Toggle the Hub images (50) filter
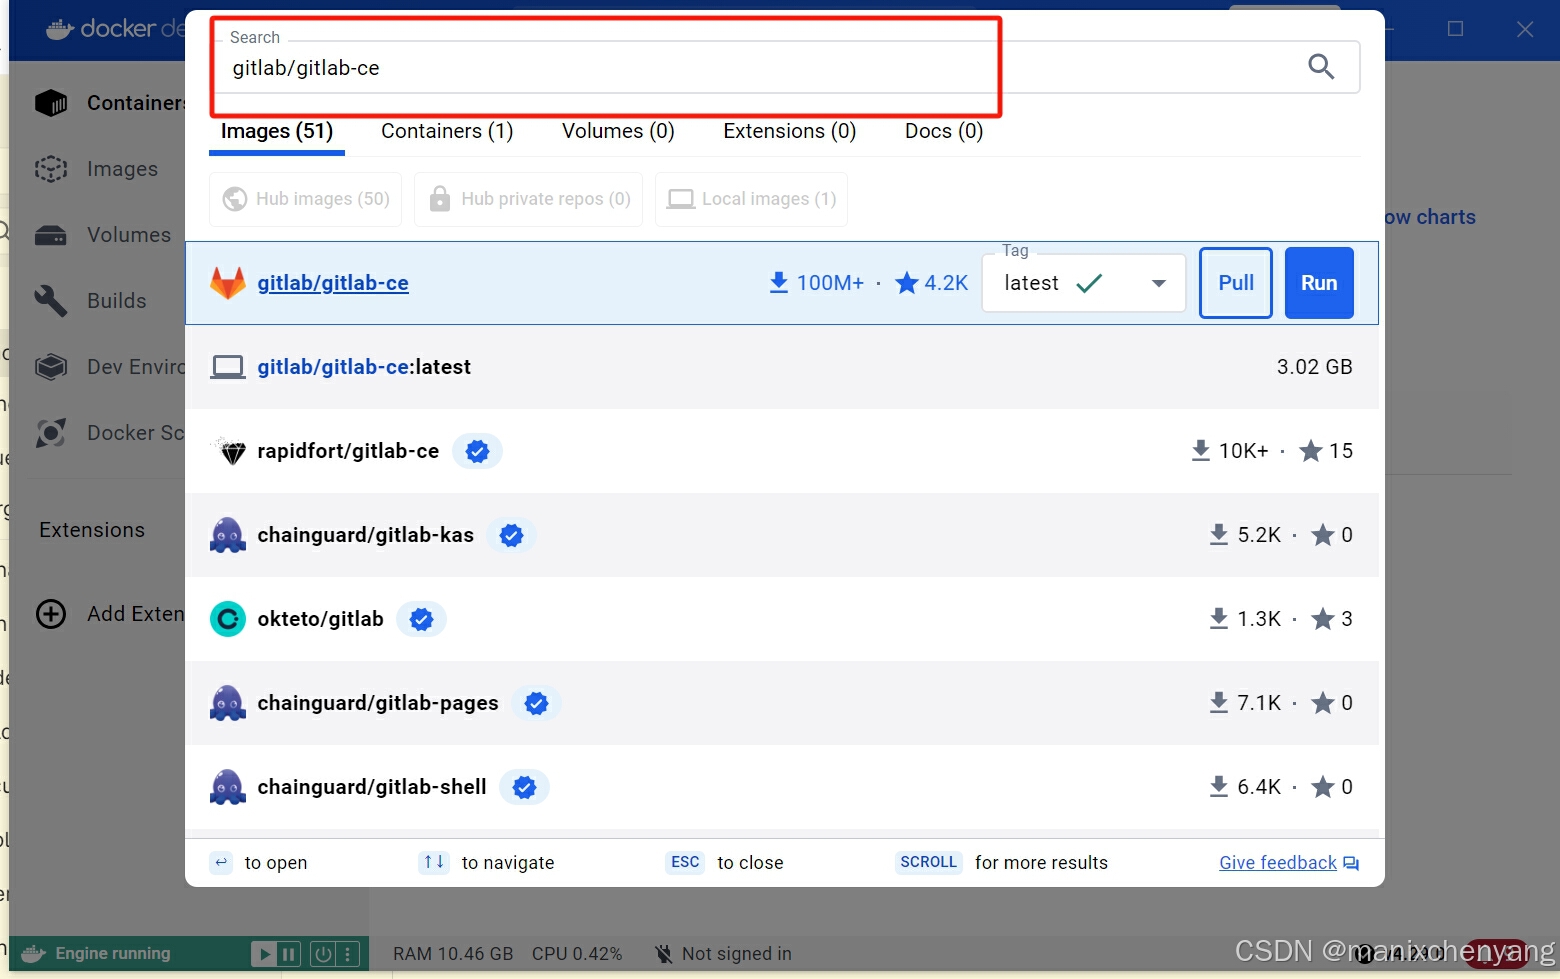Screen dimensions: 1560x979 [x=306, y=199]
